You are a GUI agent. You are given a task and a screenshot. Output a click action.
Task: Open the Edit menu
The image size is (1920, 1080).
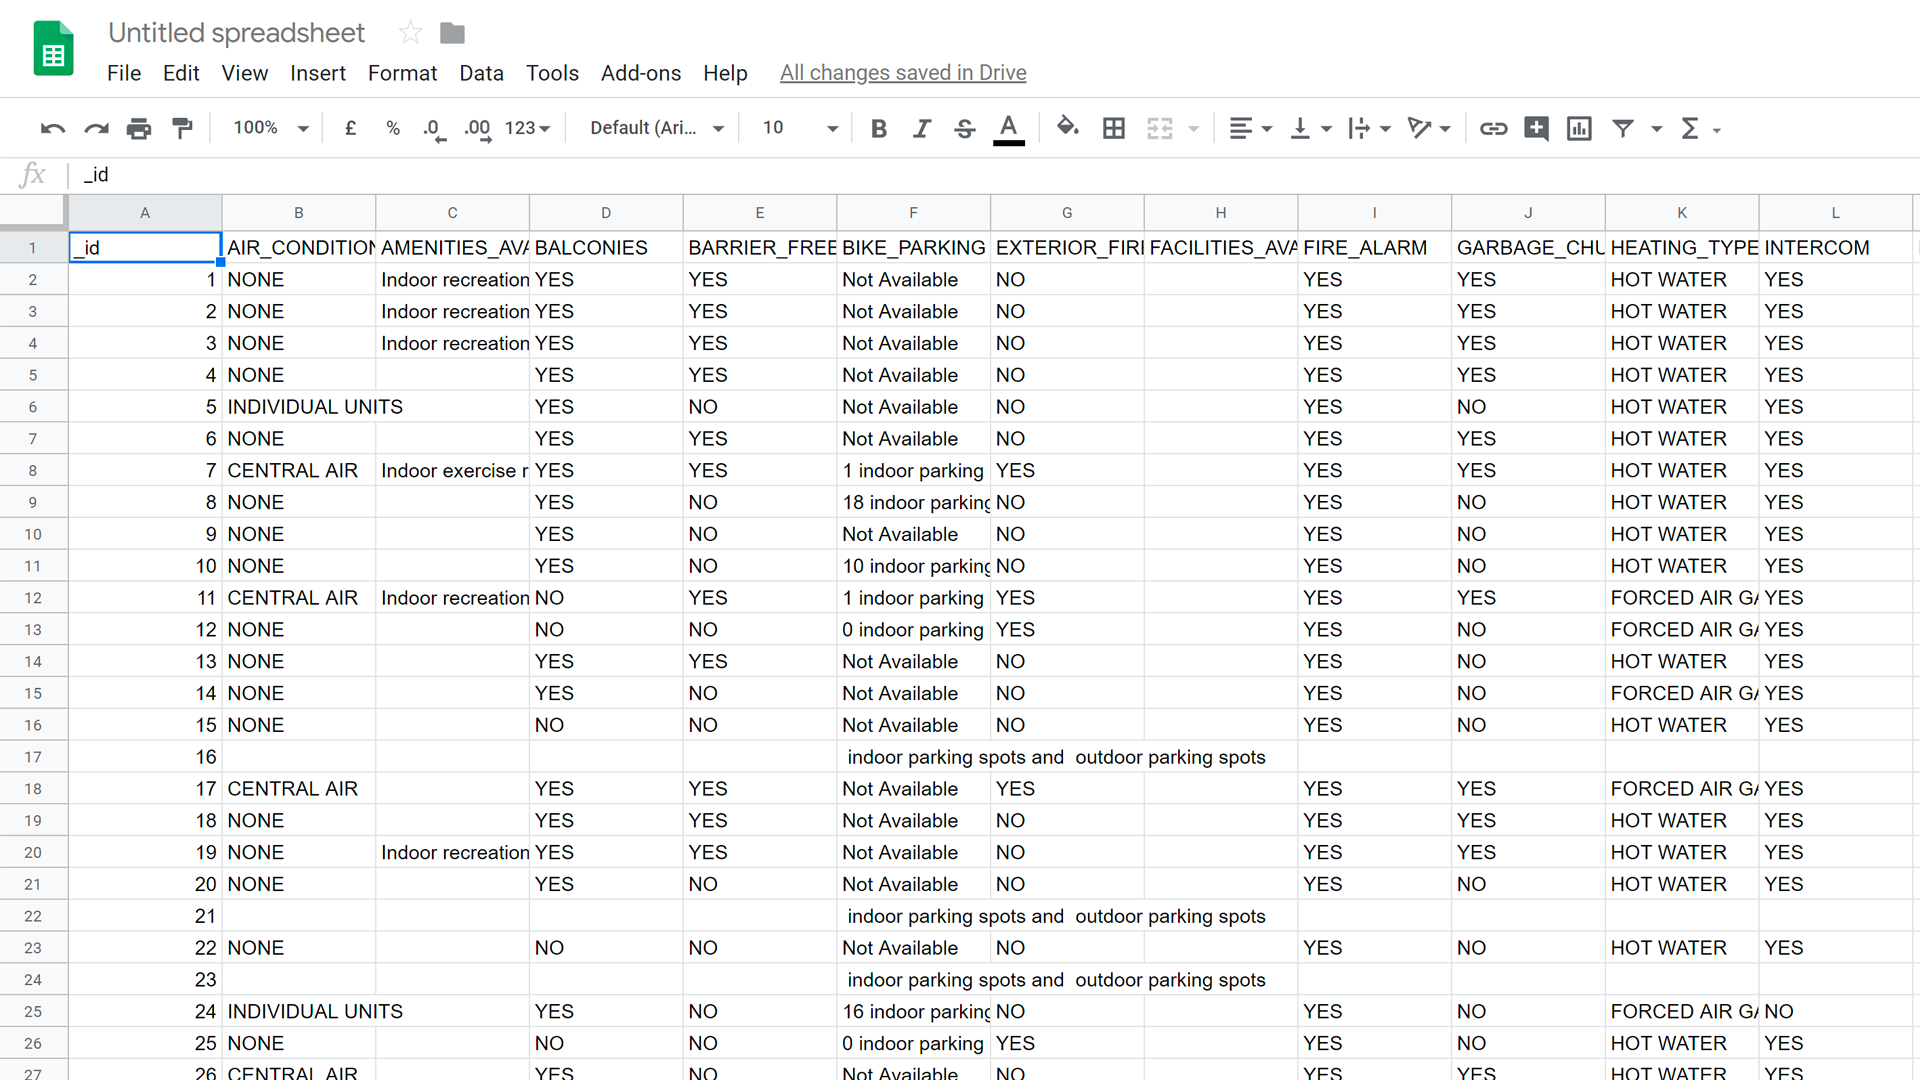pyautogui.click(x=181, y=73)
